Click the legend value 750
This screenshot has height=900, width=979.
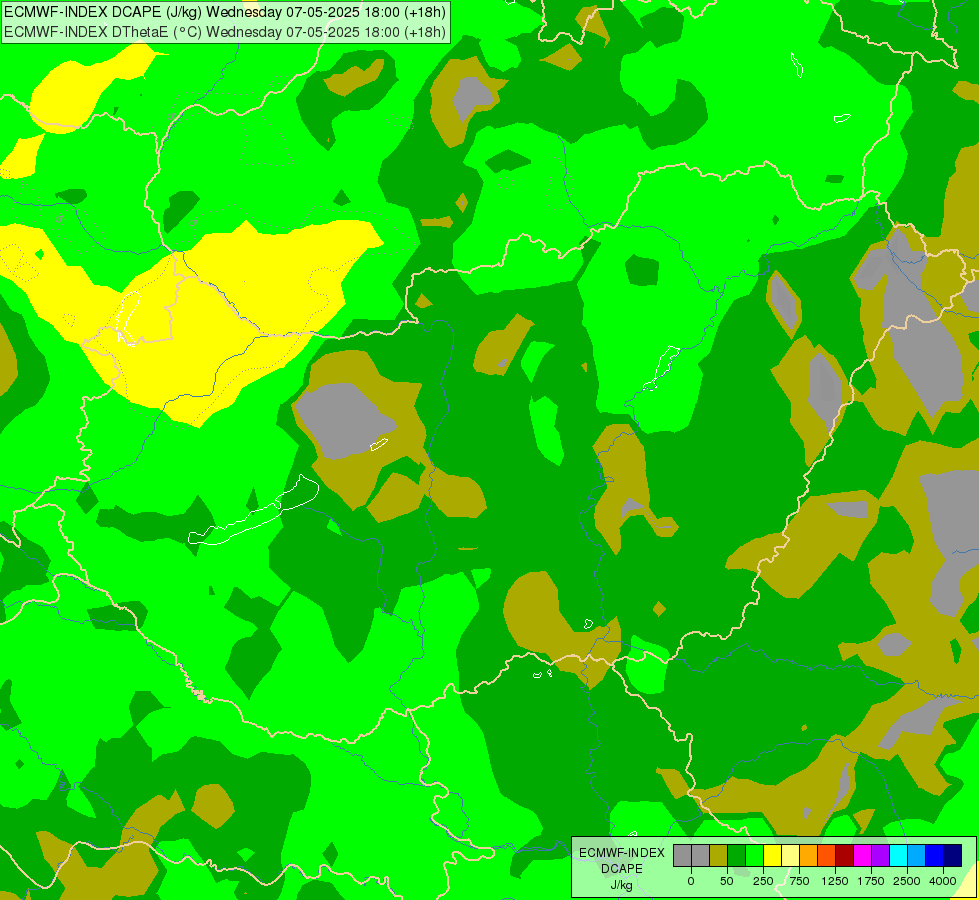click(799, 881)
